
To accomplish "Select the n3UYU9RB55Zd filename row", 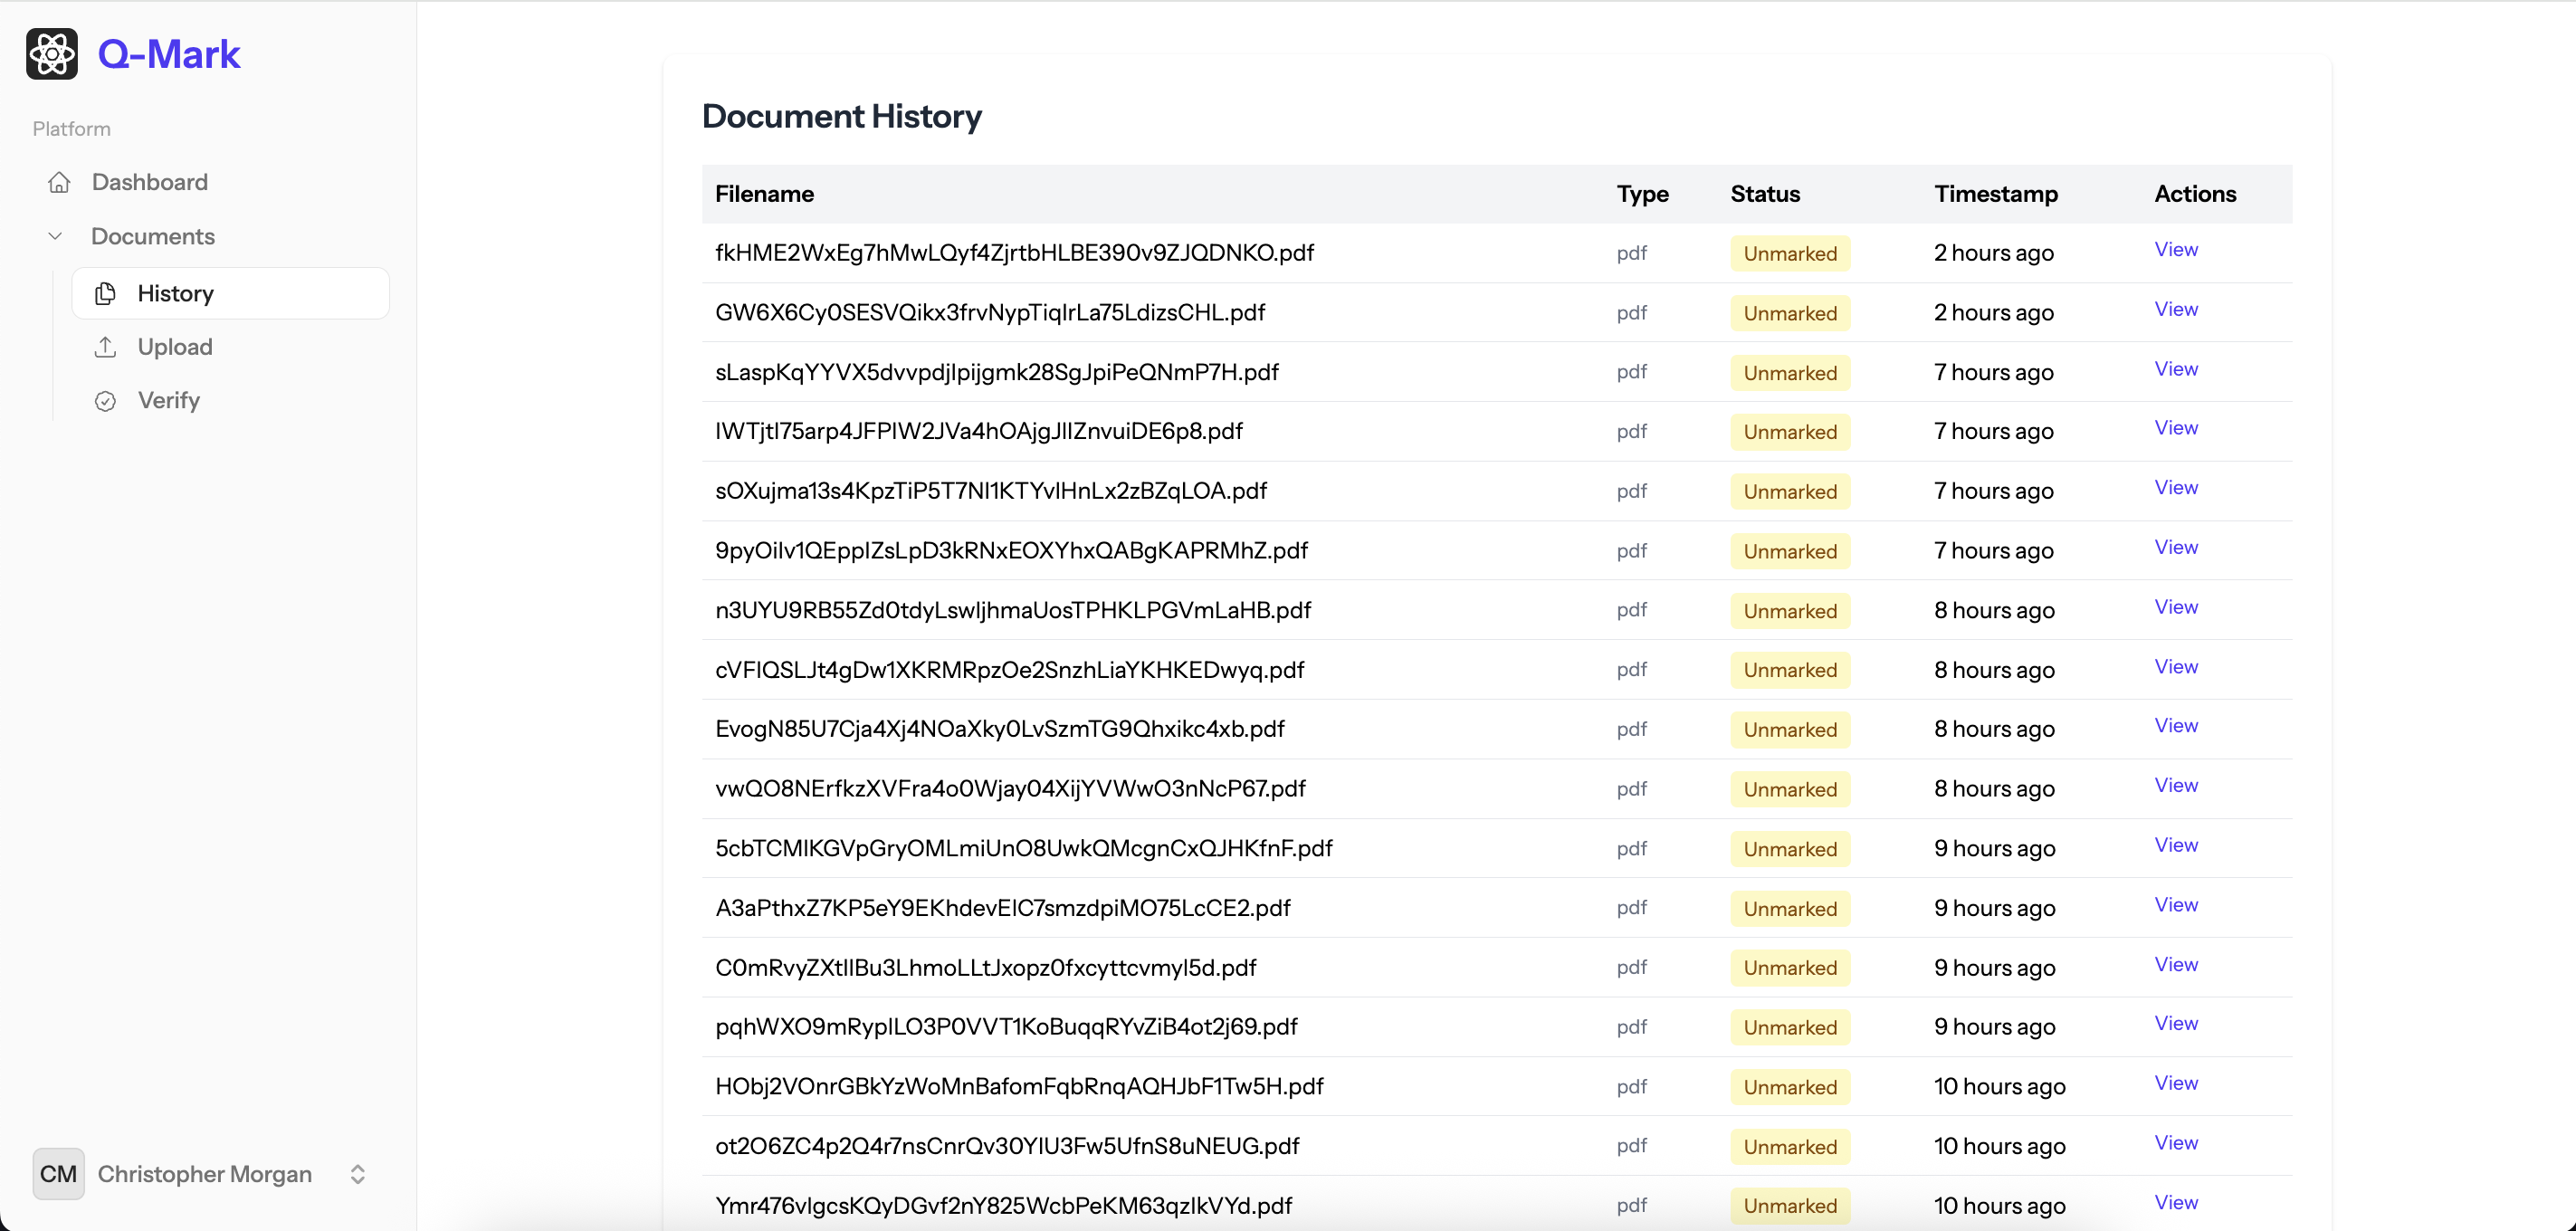I will point(1012,610).
